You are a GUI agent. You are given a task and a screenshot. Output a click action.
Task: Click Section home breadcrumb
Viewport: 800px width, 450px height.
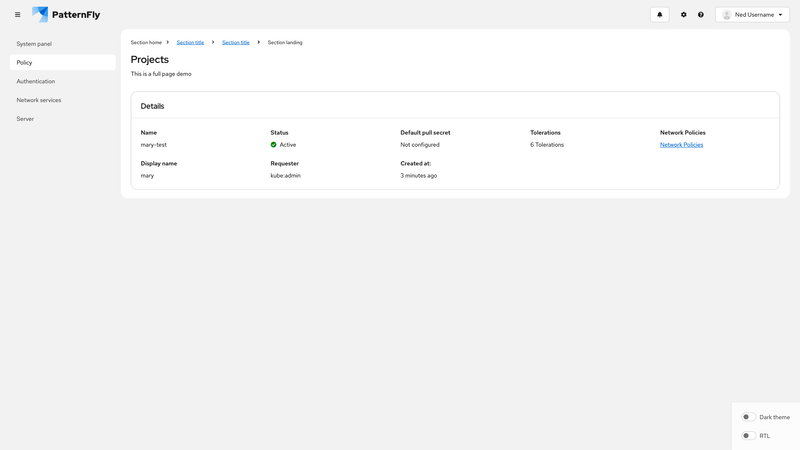(146, 43)
